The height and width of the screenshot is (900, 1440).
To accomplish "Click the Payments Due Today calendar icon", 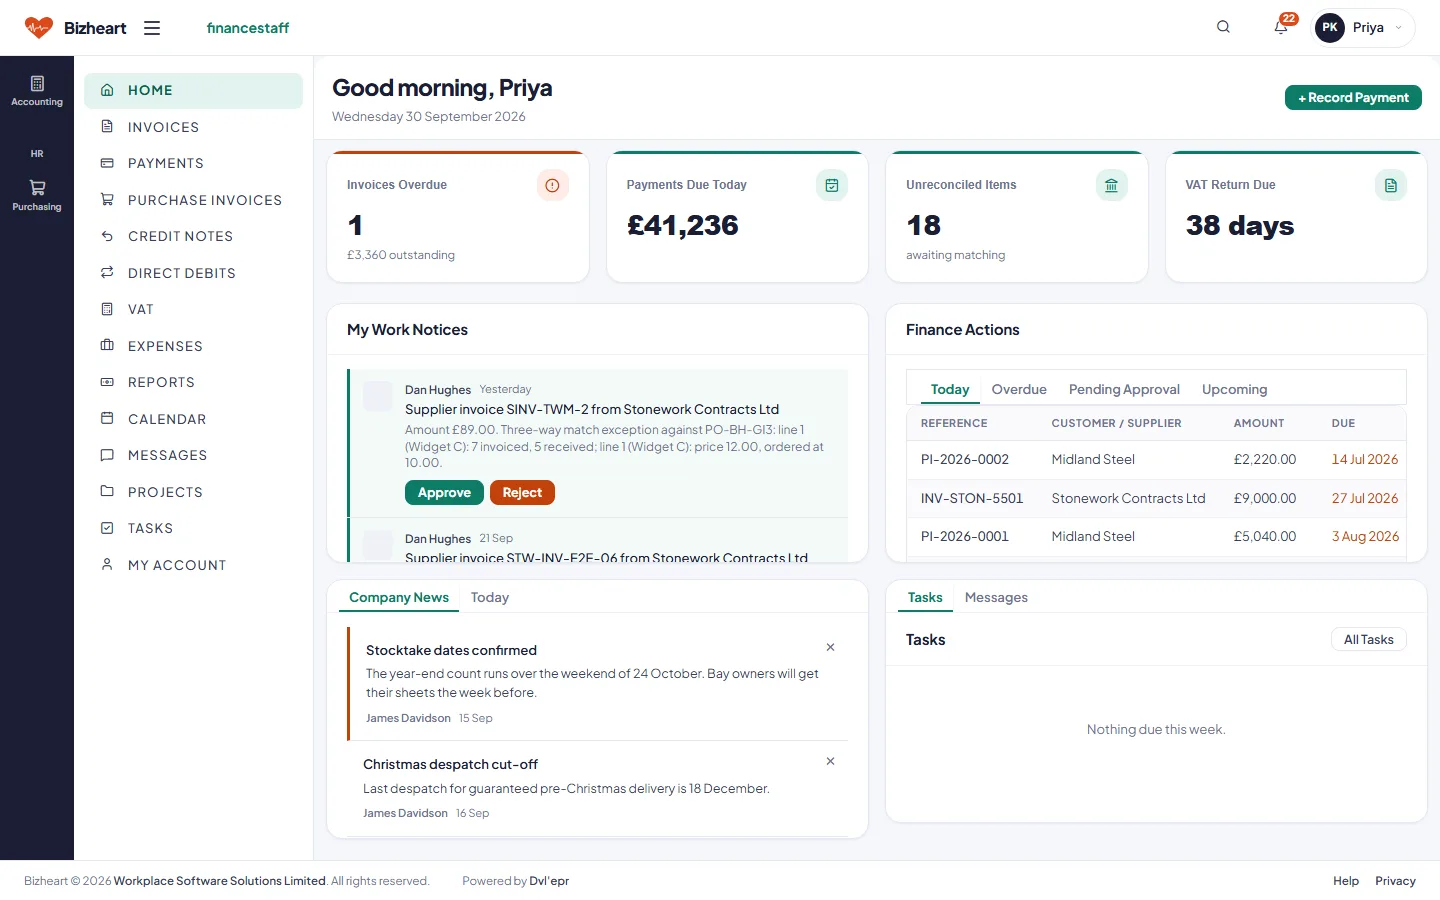I will coord(832,185).
